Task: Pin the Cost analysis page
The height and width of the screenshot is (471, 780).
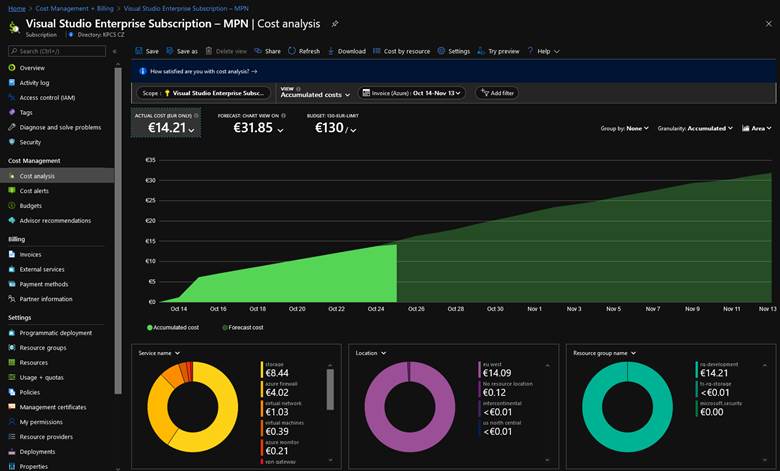Action: [x=335, y=24]
